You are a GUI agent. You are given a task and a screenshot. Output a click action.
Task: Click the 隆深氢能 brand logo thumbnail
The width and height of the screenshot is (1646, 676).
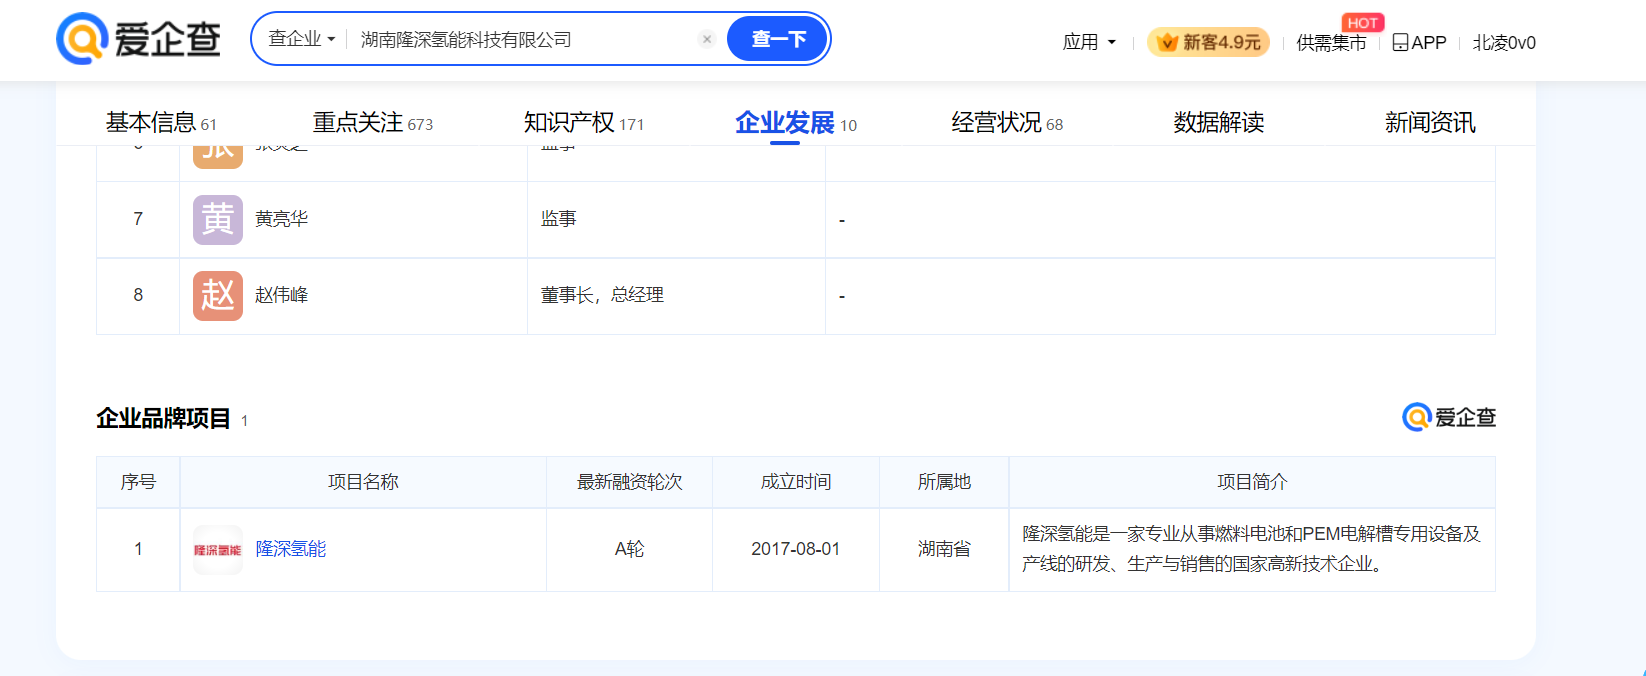point(218,550)
